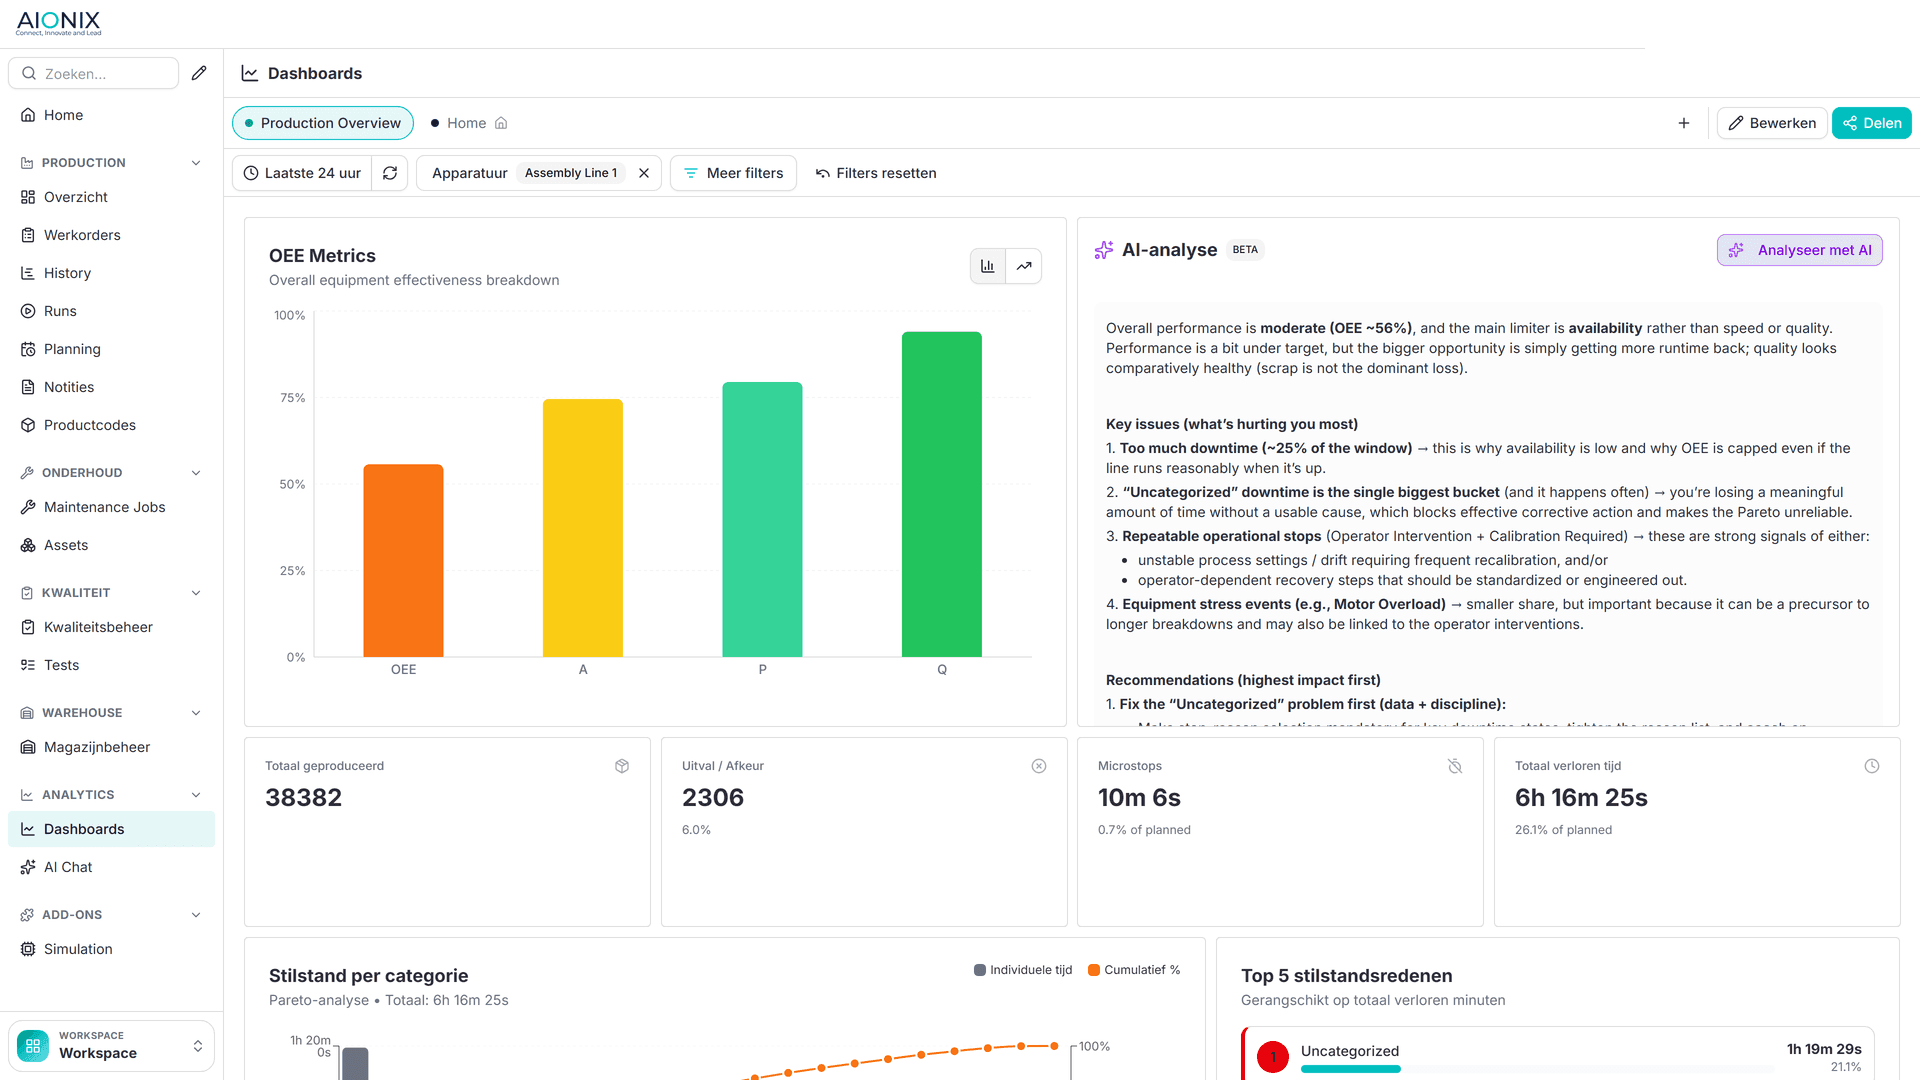Viewport: 1920px width, 1080px height.
Task: Collapse the WAREHOUSE section chevron
Action: (x=196, y=713)
